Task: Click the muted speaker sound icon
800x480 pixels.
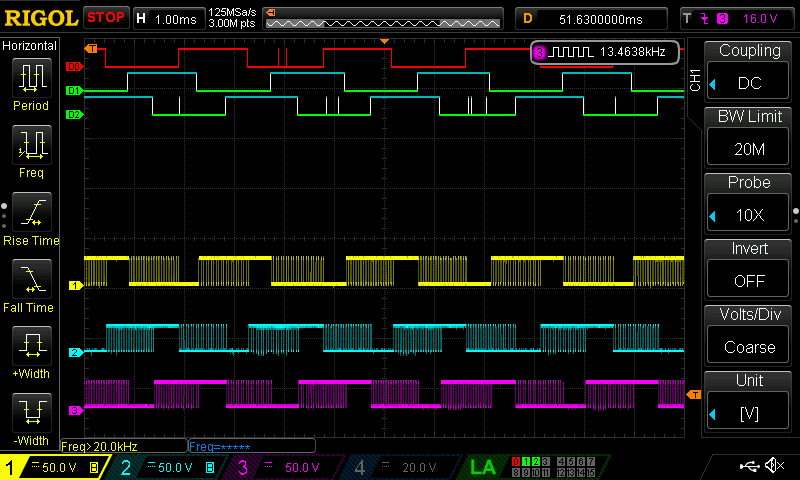Action: point(775,465)
